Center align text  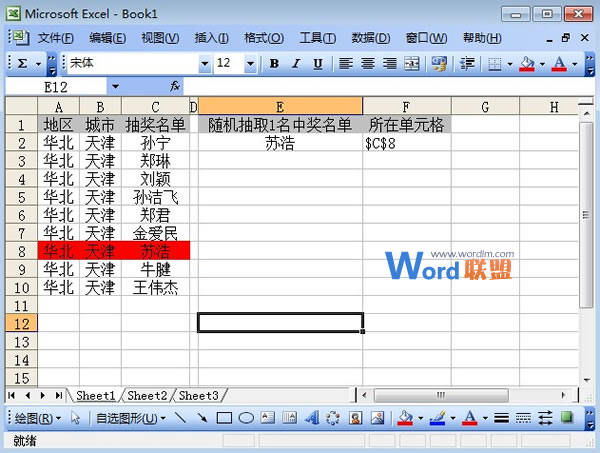point(368,63)
